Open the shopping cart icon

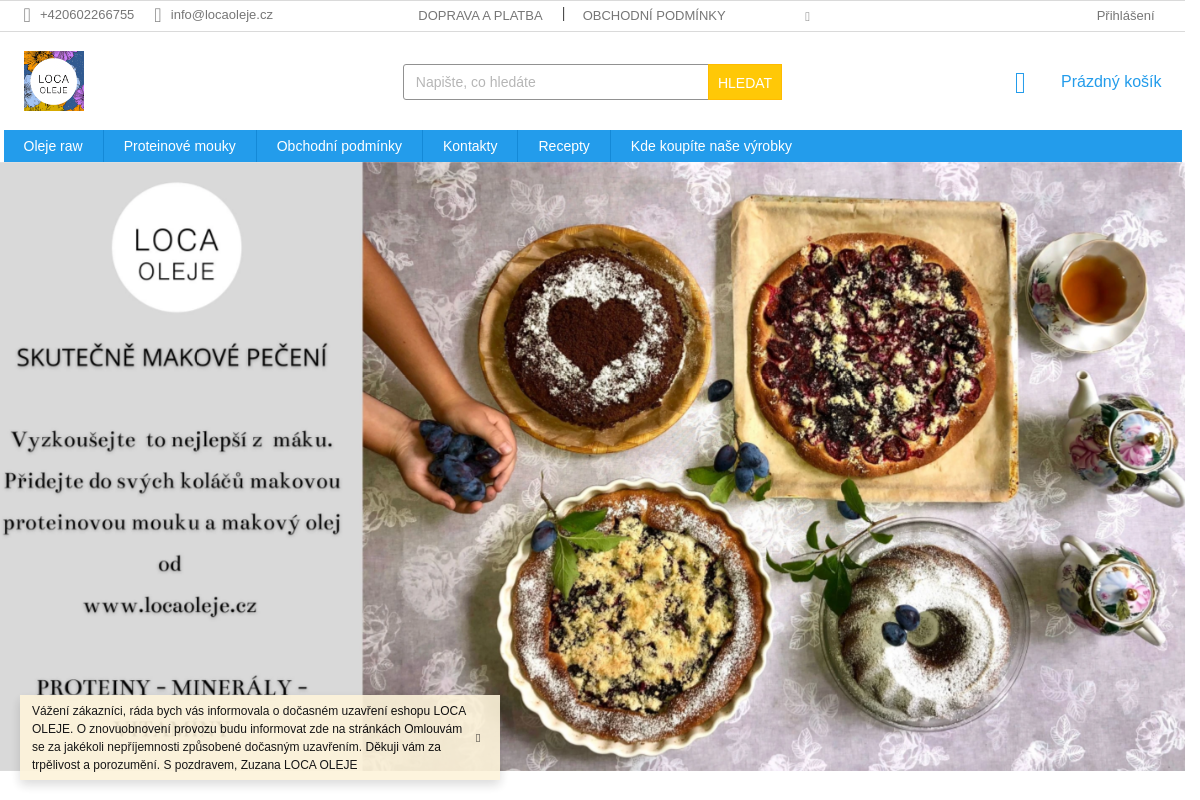click(x=1020, y=83)
